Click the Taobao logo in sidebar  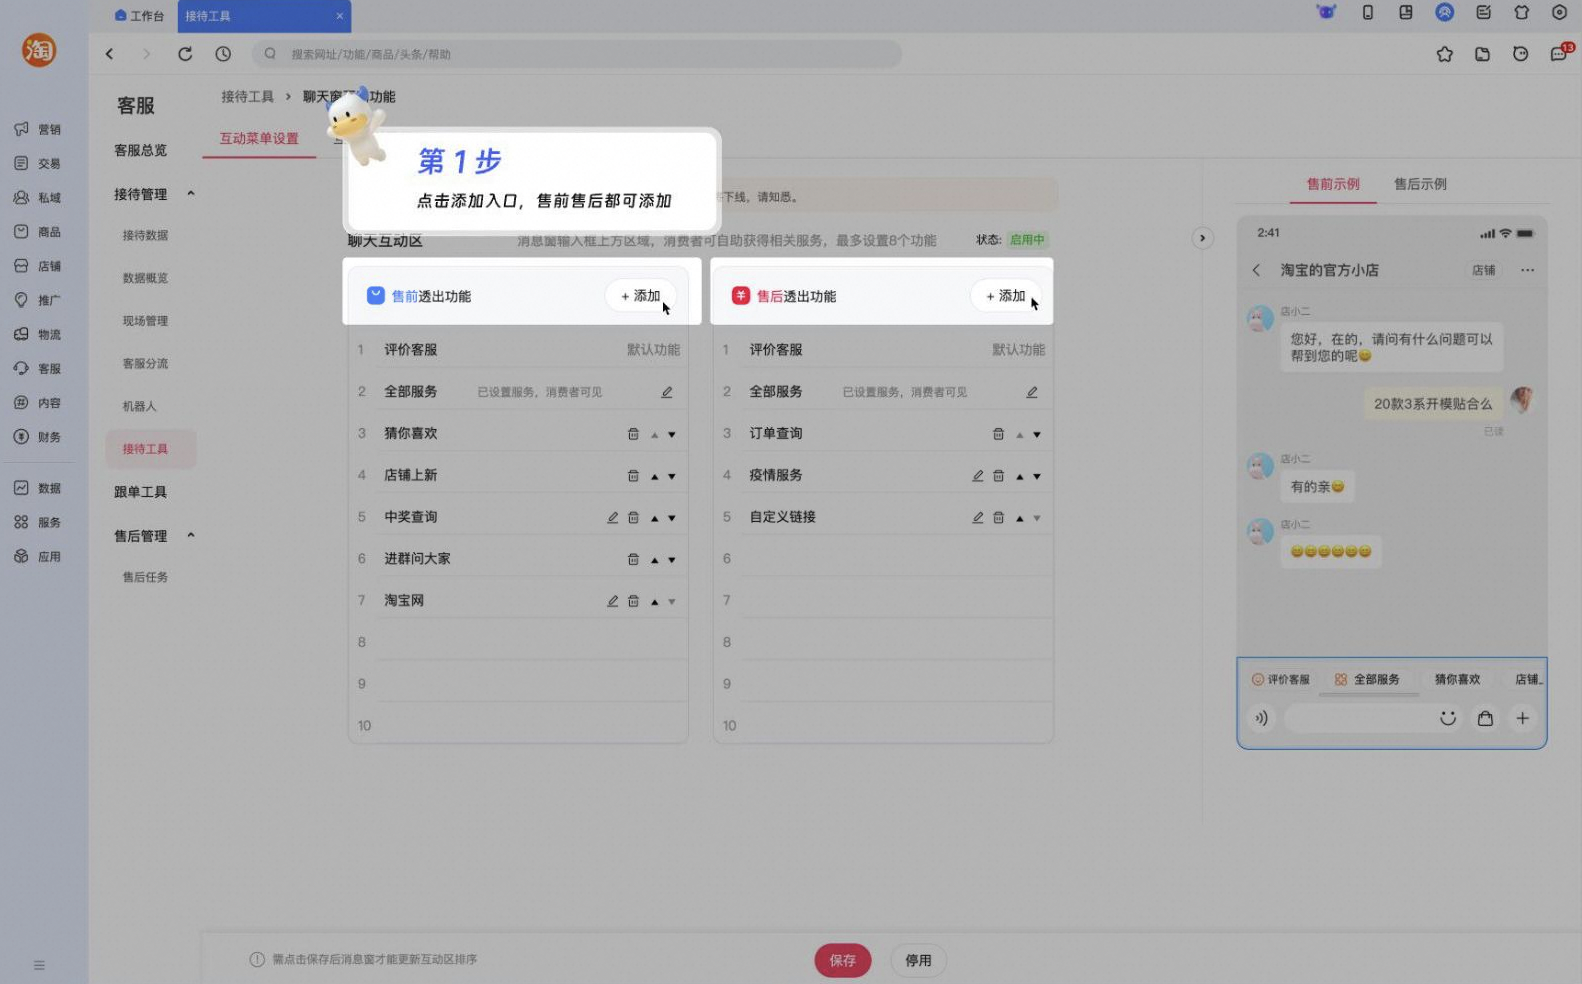click(39, 50)
